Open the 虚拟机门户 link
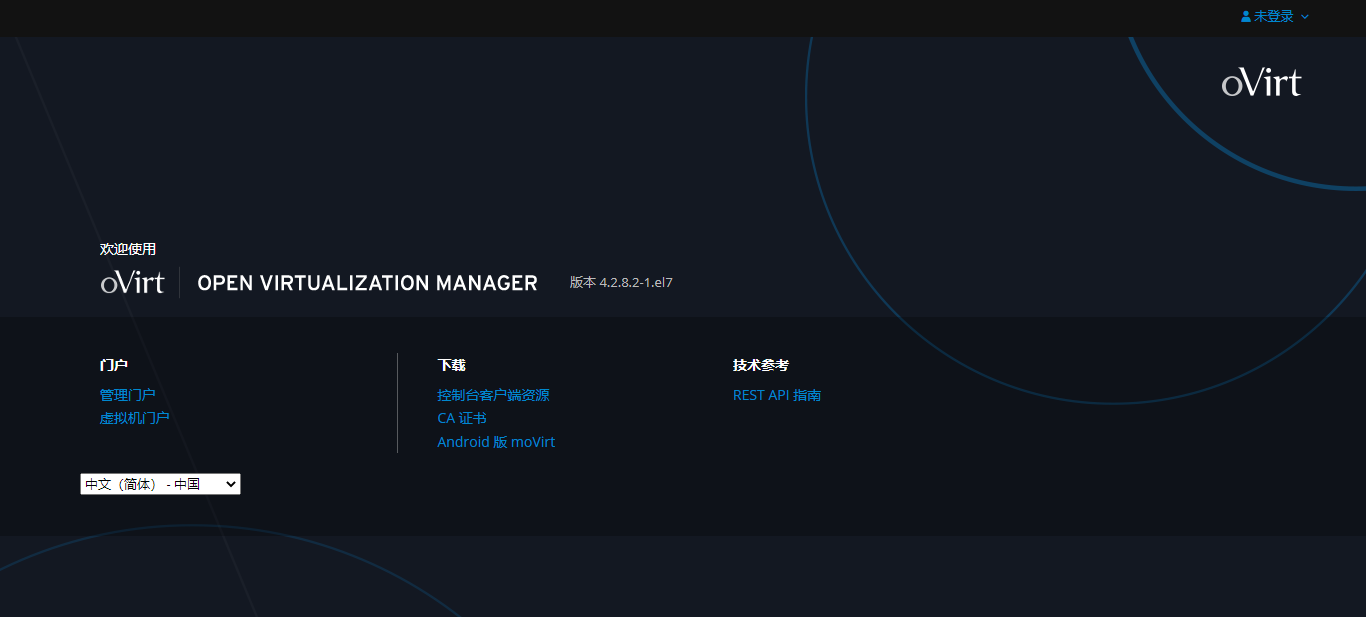 [x=134, y=418]
